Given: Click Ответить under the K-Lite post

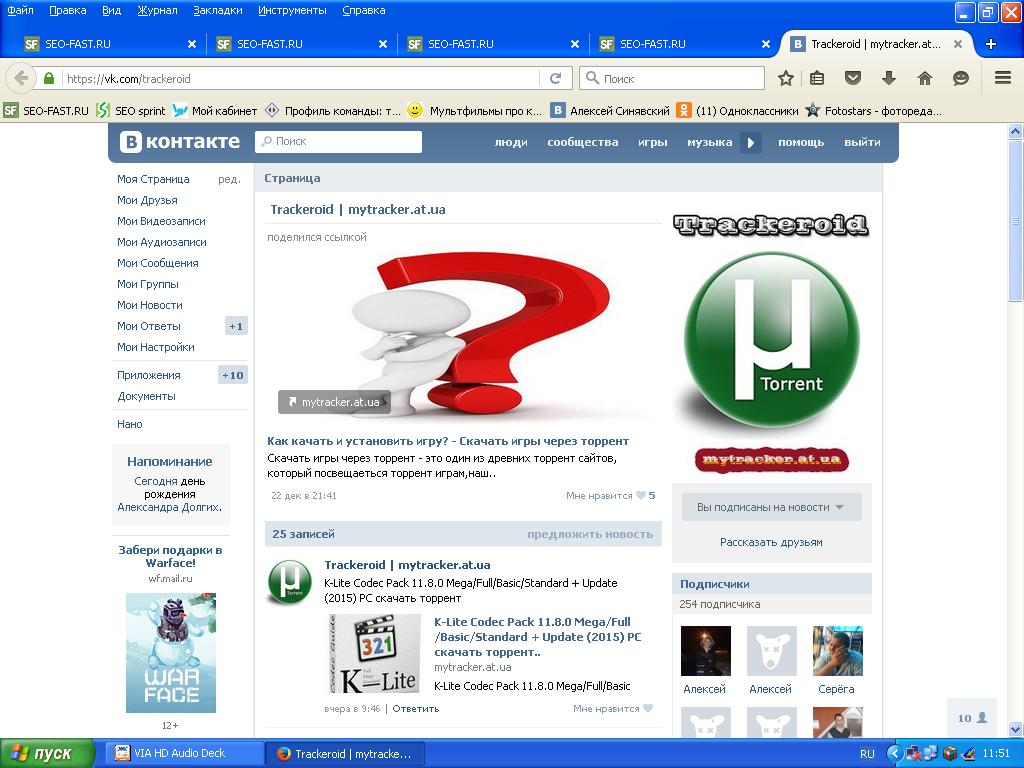Looking at the screenshot, I should click(x=415, y=709).
